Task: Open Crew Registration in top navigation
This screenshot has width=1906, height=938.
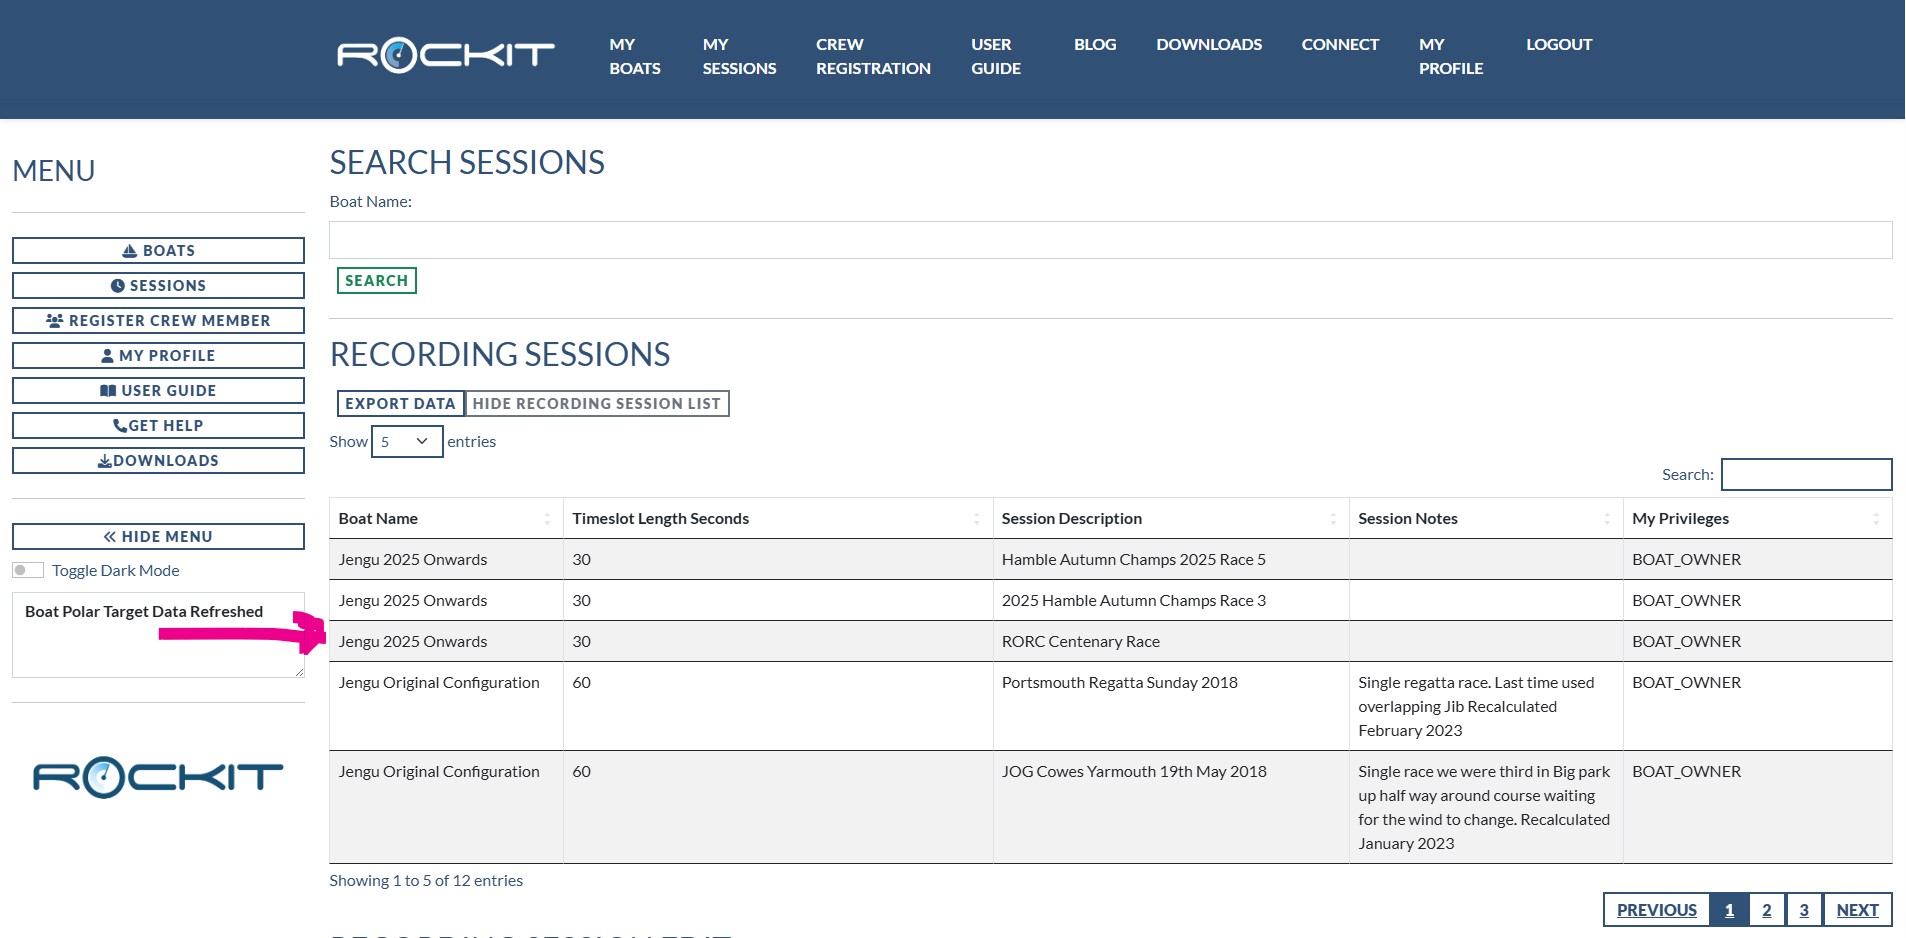Action: pyautogui.click(x=872, y=57)
